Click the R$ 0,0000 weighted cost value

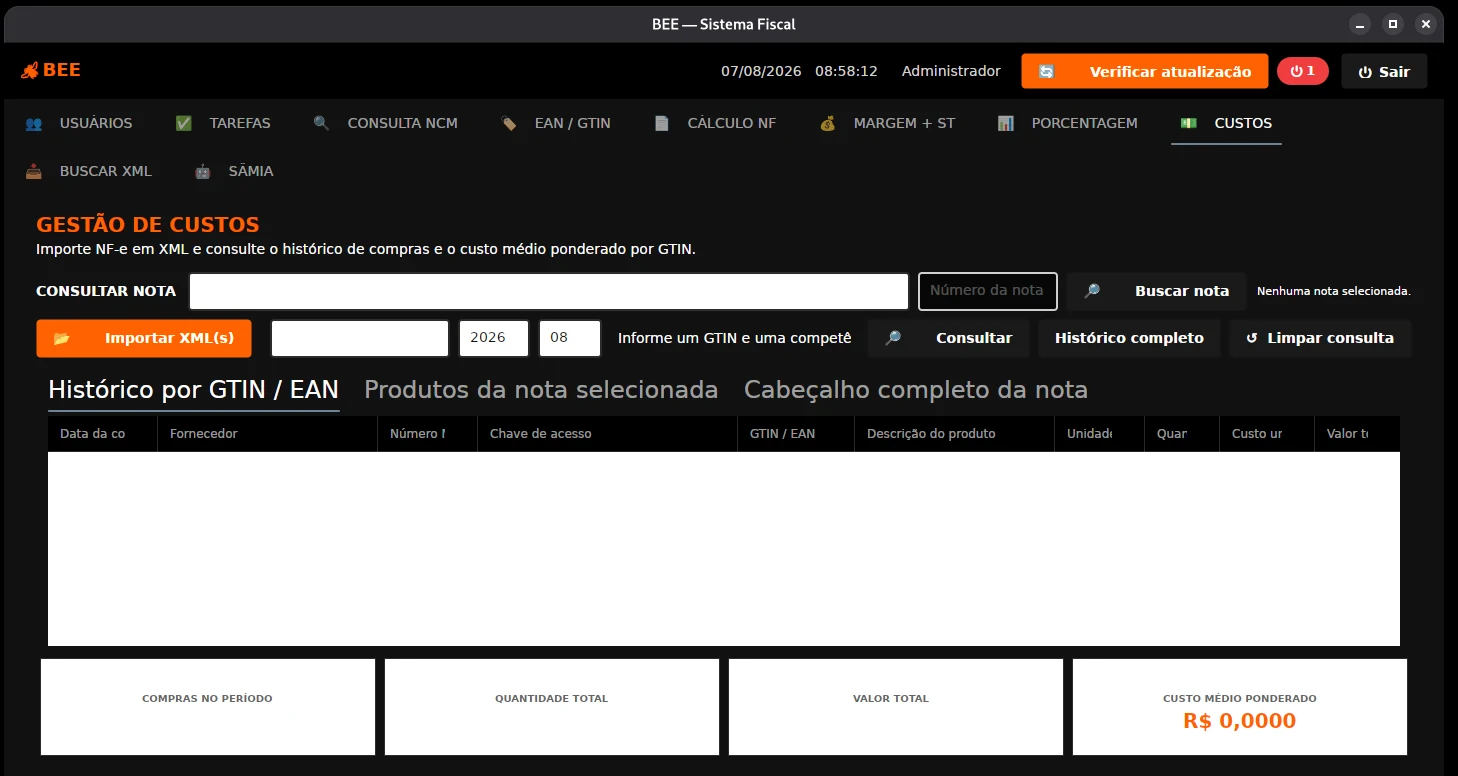tap(1239, 721)
